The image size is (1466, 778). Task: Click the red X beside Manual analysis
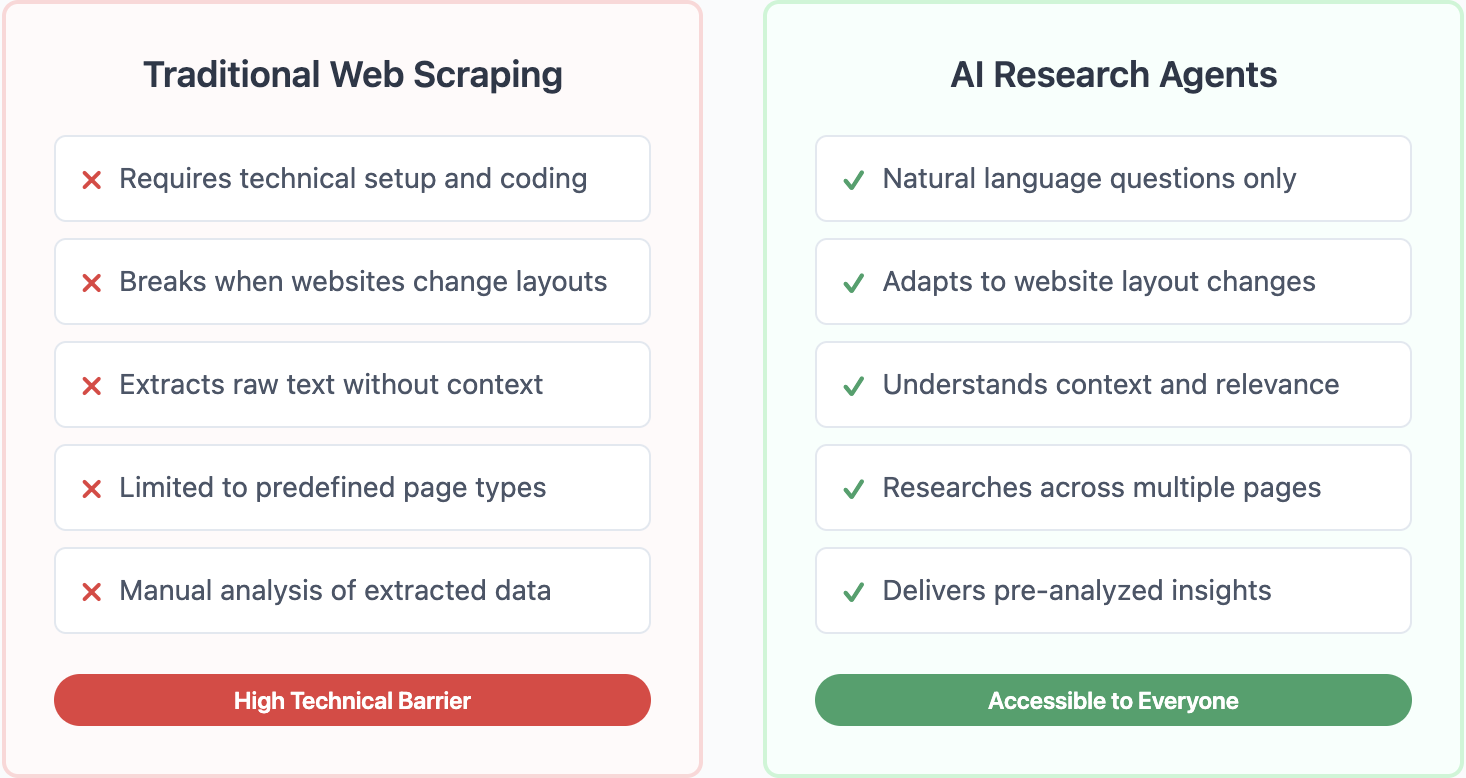tap(92, 592)
